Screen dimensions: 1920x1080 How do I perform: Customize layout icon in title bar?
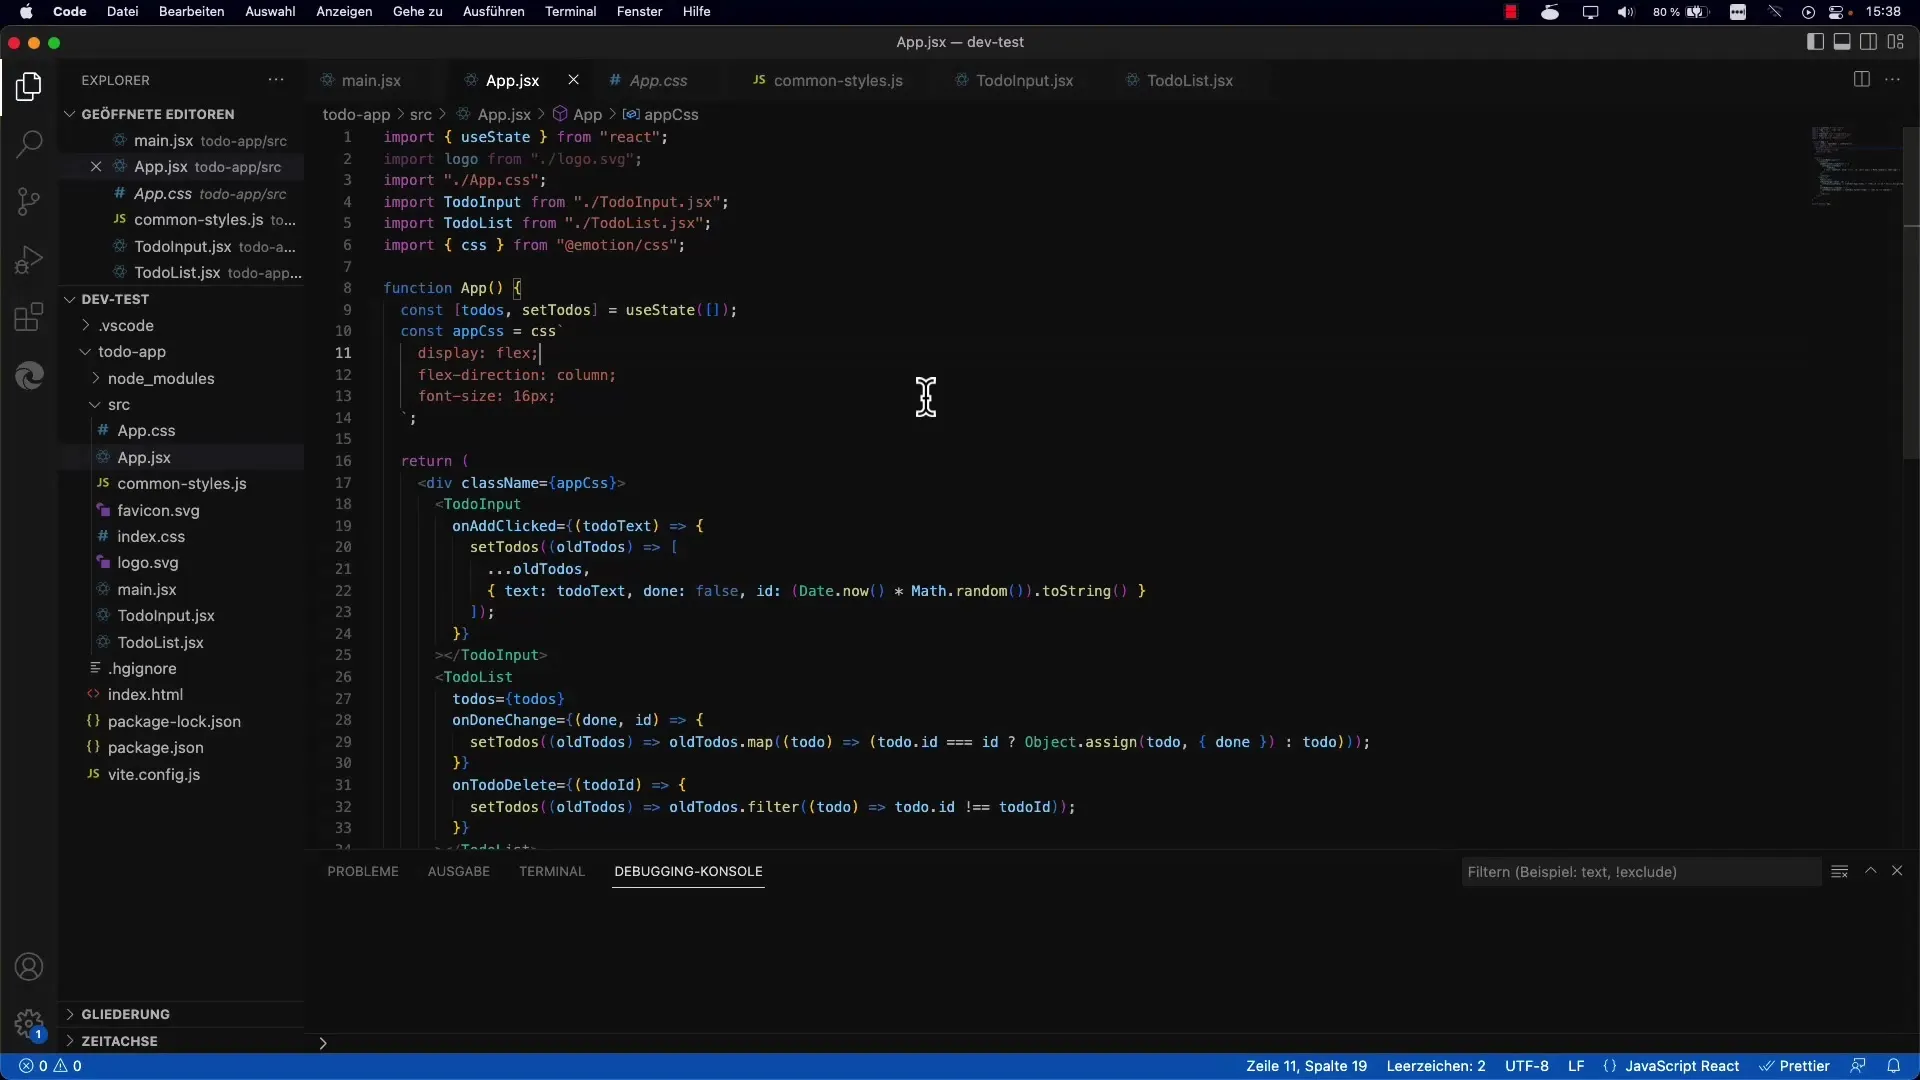[x=1896, y=42]
